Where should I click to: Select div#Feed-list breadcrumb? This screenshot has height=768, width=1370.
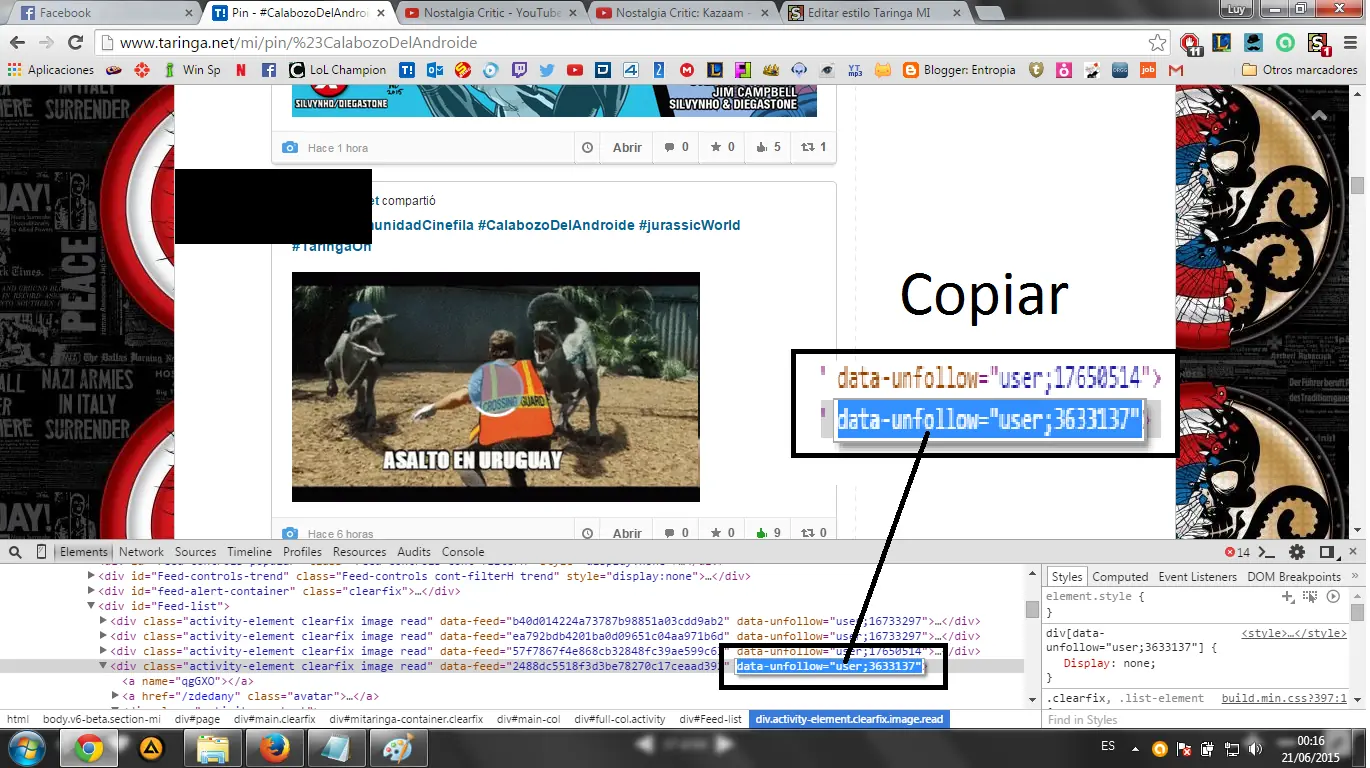click(x=710, y=719)
